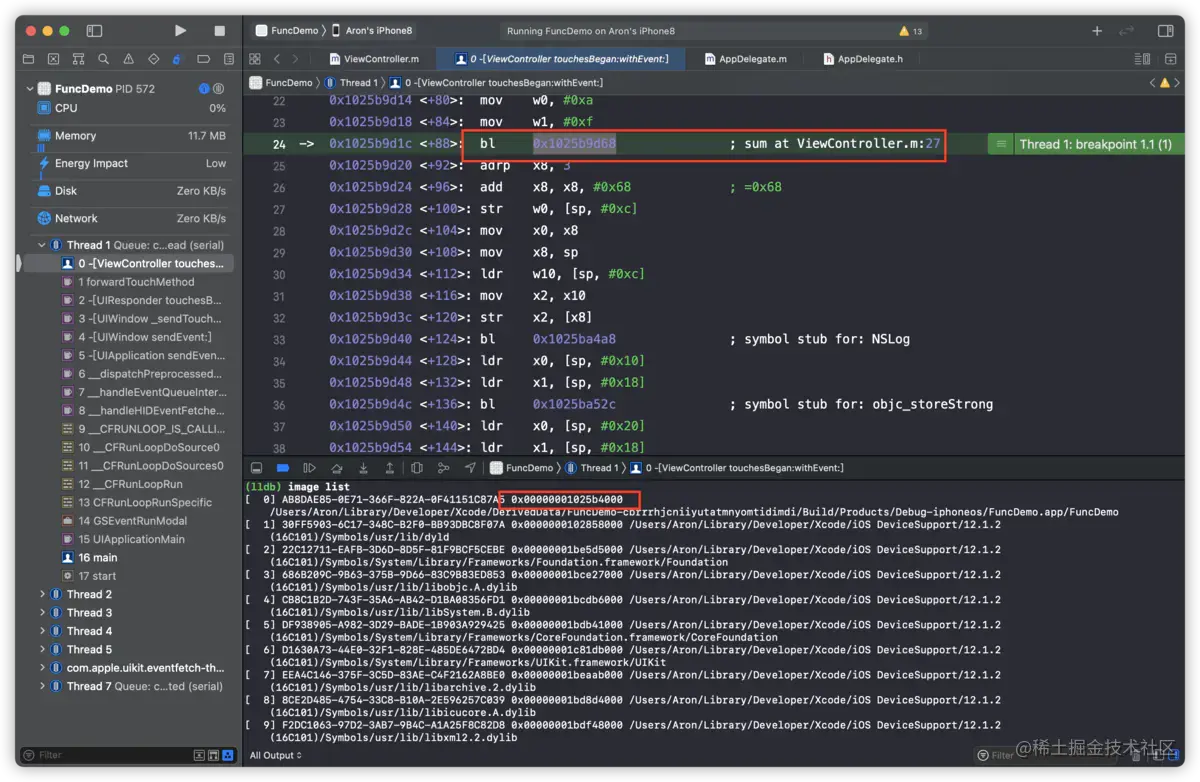Open the Aron's iPhone8 device selector

point(372,31)
